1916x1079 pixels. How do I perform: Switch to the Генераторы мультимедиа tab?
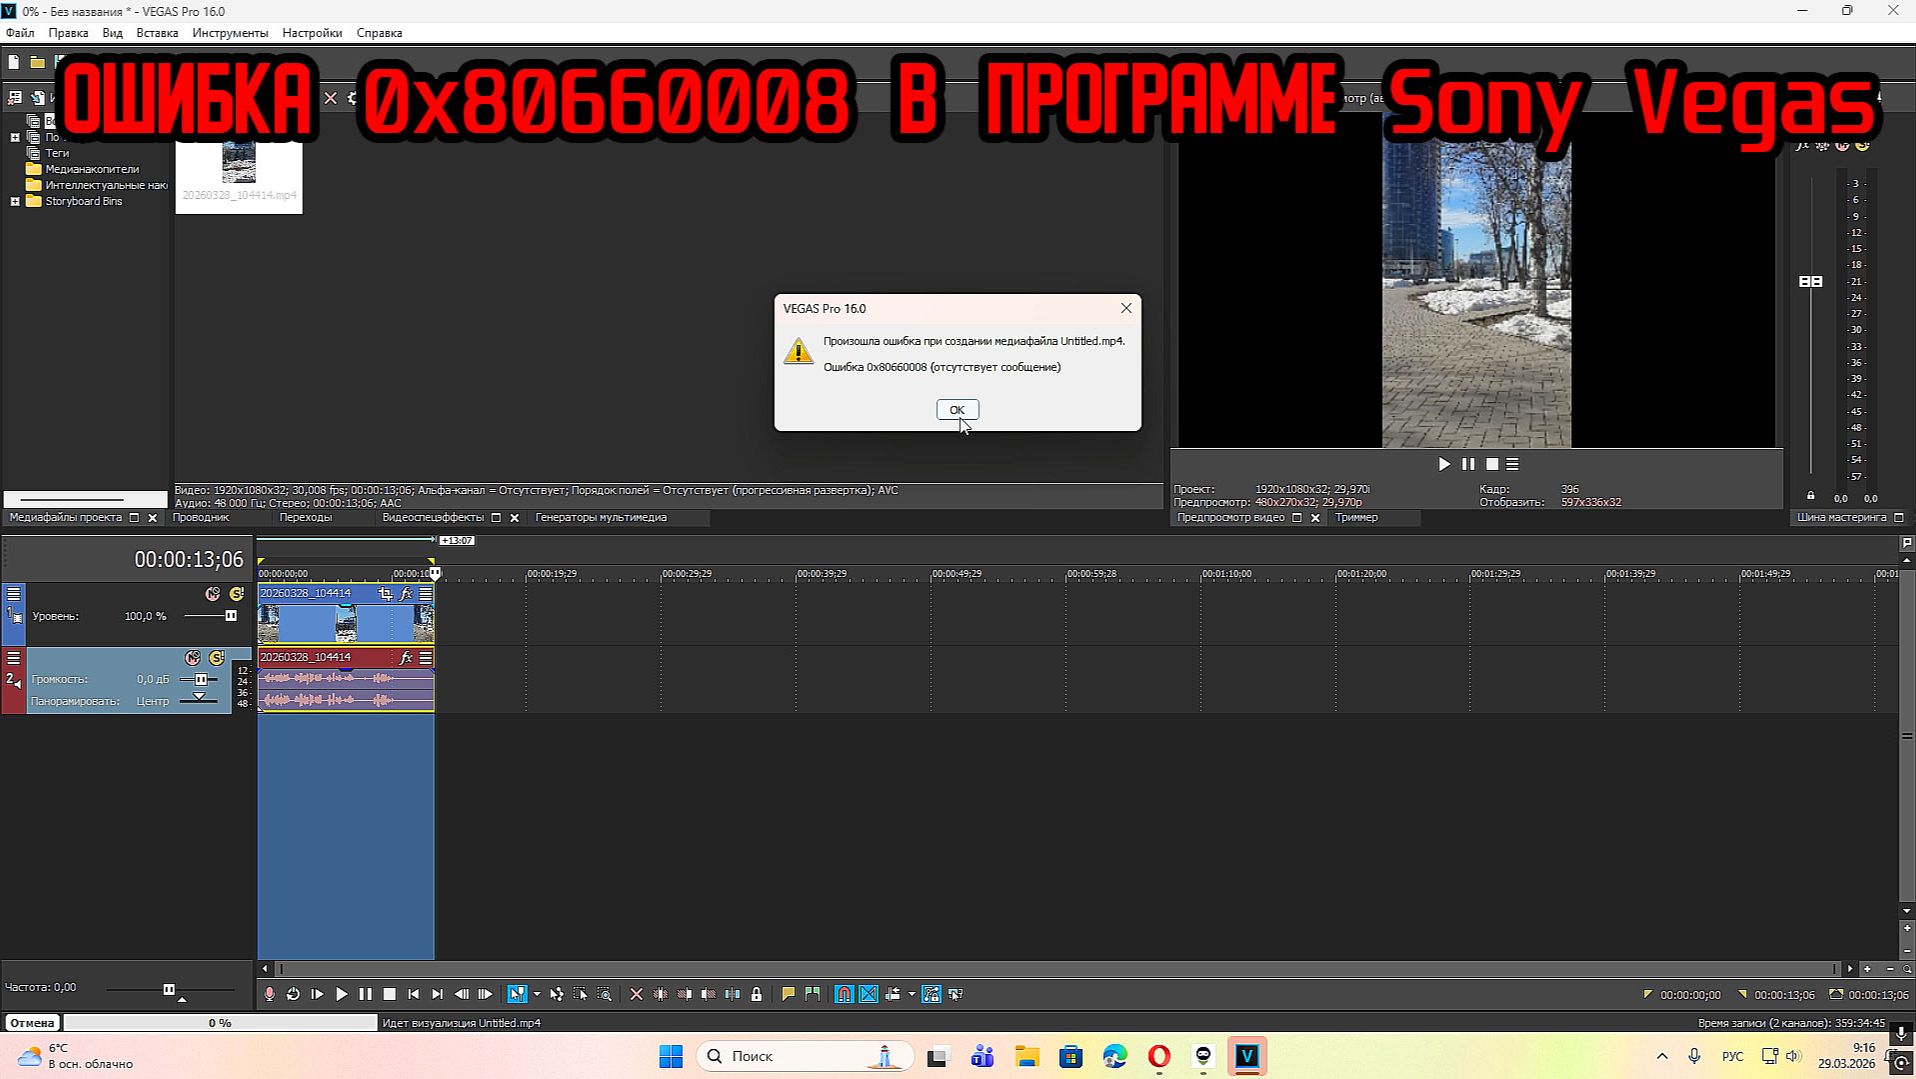click(x=601, y=518)
